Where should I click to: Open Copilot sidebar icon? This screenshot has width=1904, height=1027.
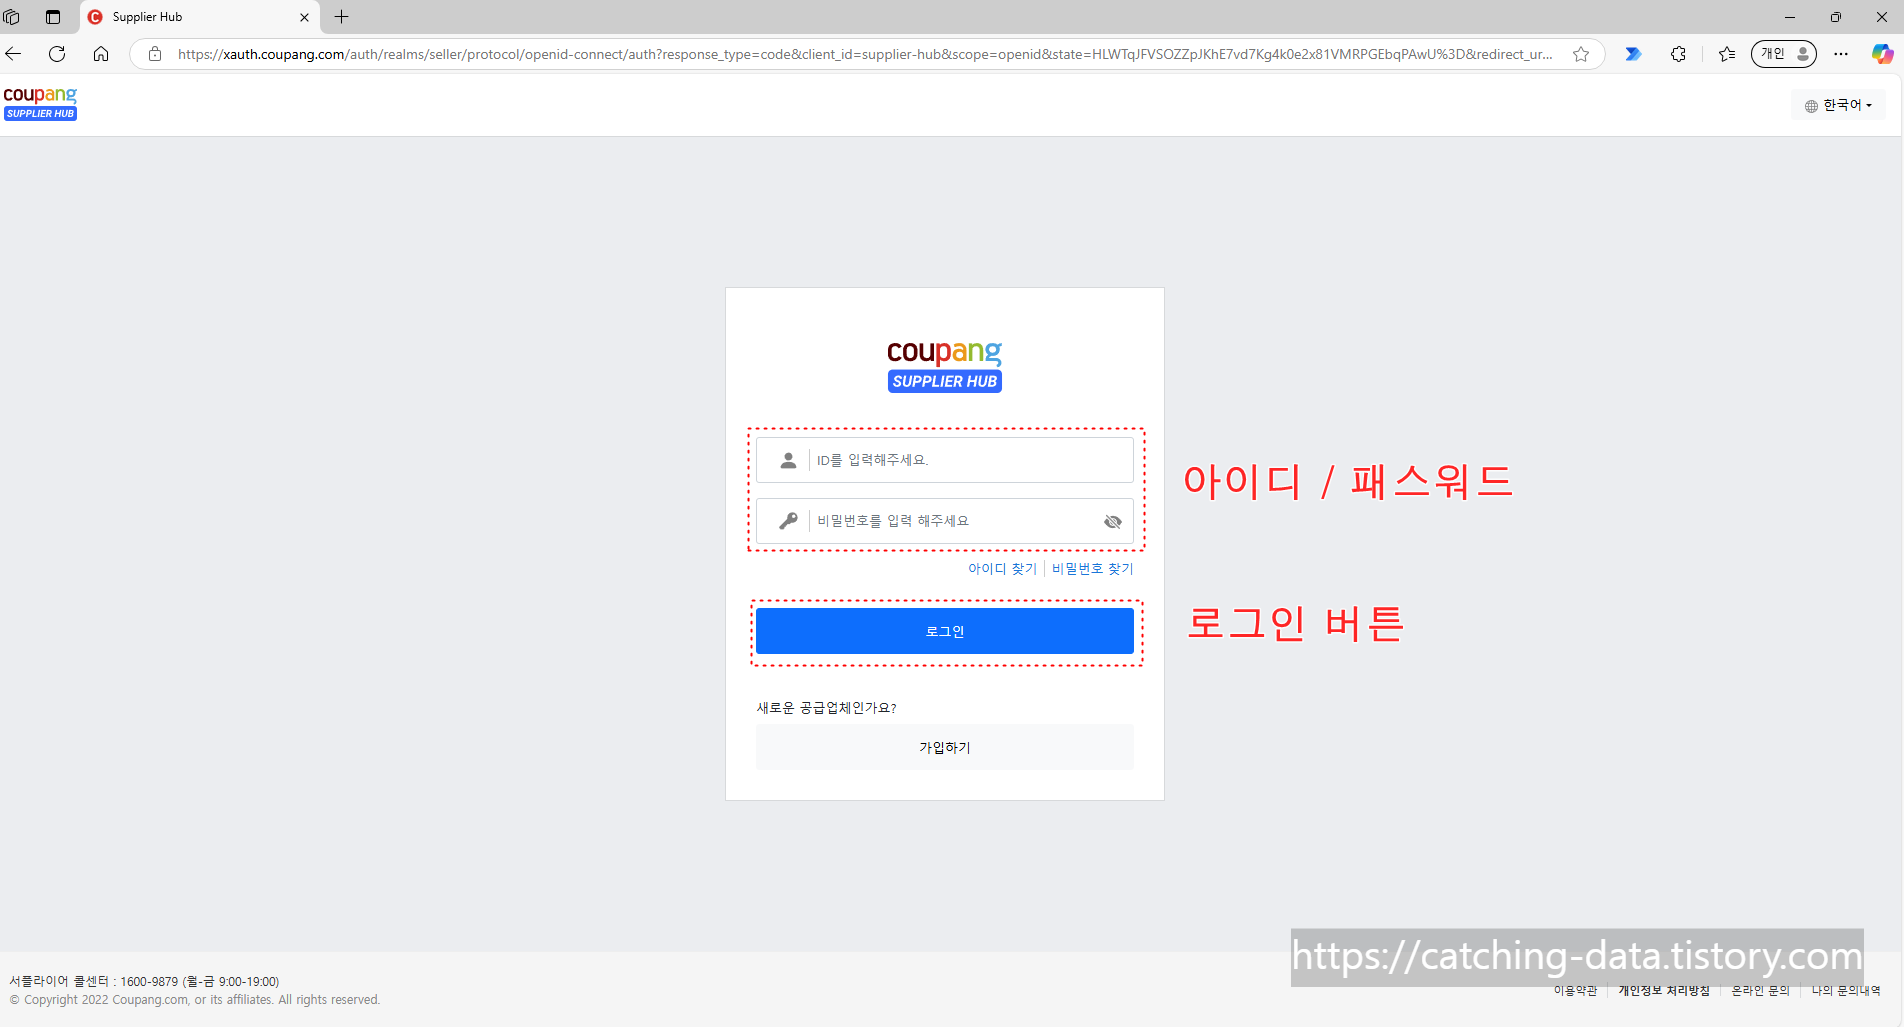coord(1882,54)
